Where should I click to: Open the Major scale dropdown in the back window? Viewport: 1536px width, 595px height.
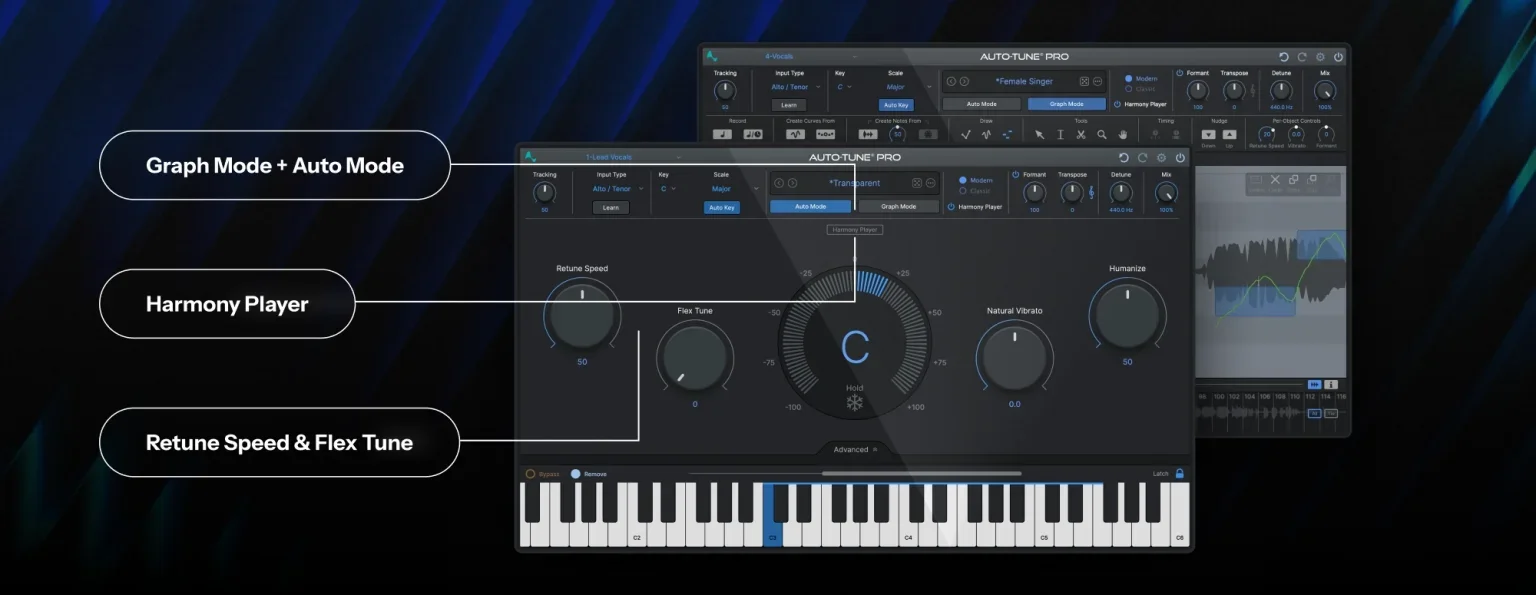[x=908, y=87]
